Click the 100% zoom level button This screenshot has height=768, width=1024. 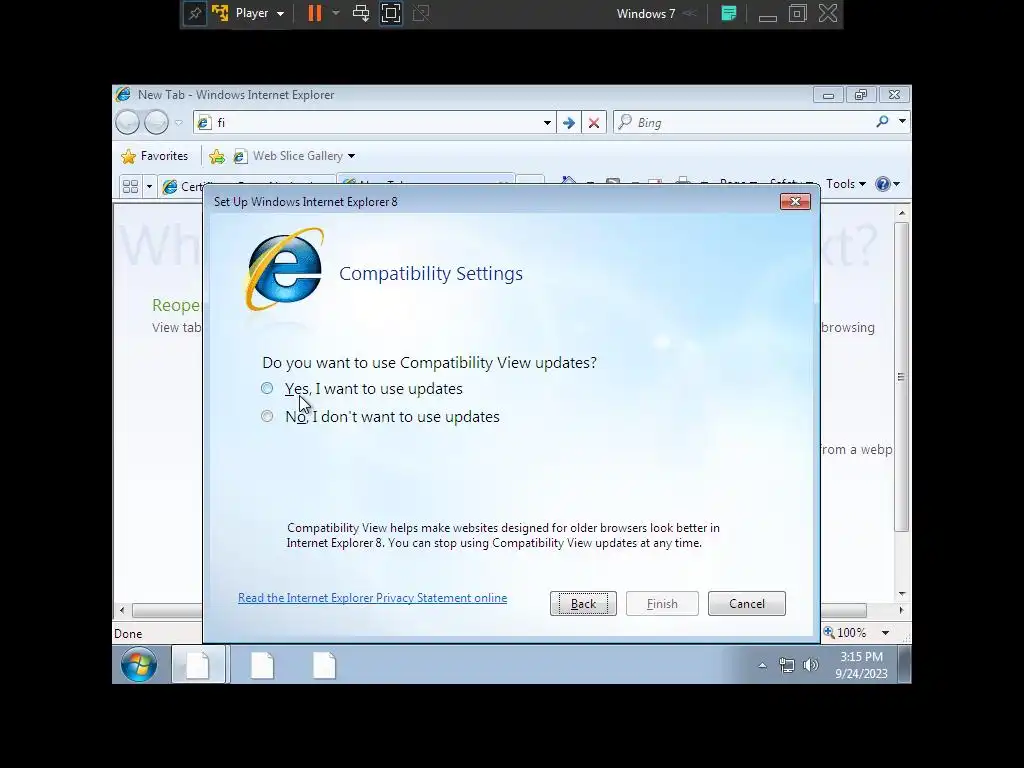coord(845,633)
